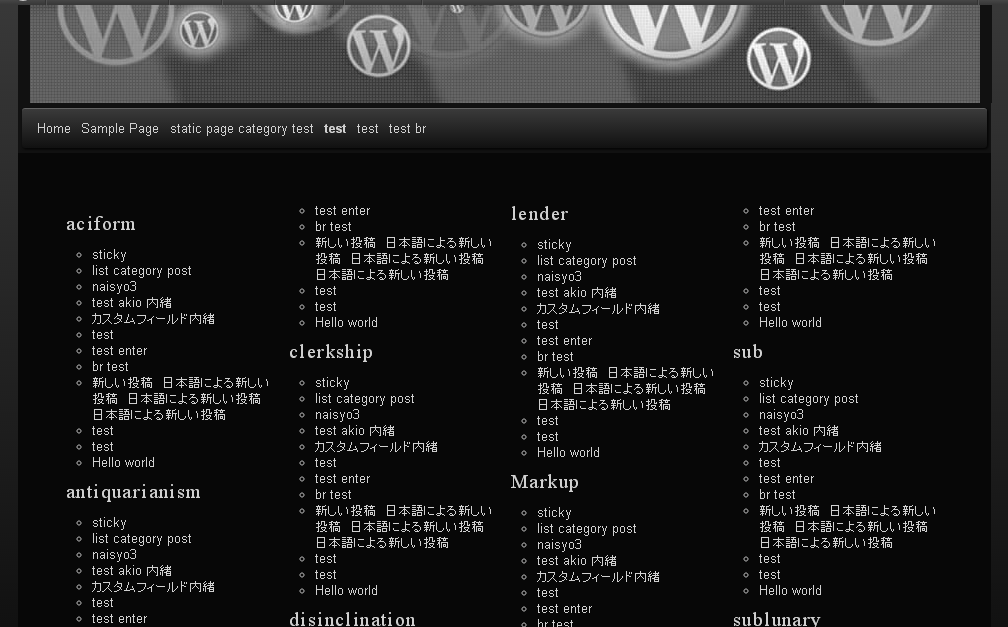Open the sticky post under sub

point(776,383)
